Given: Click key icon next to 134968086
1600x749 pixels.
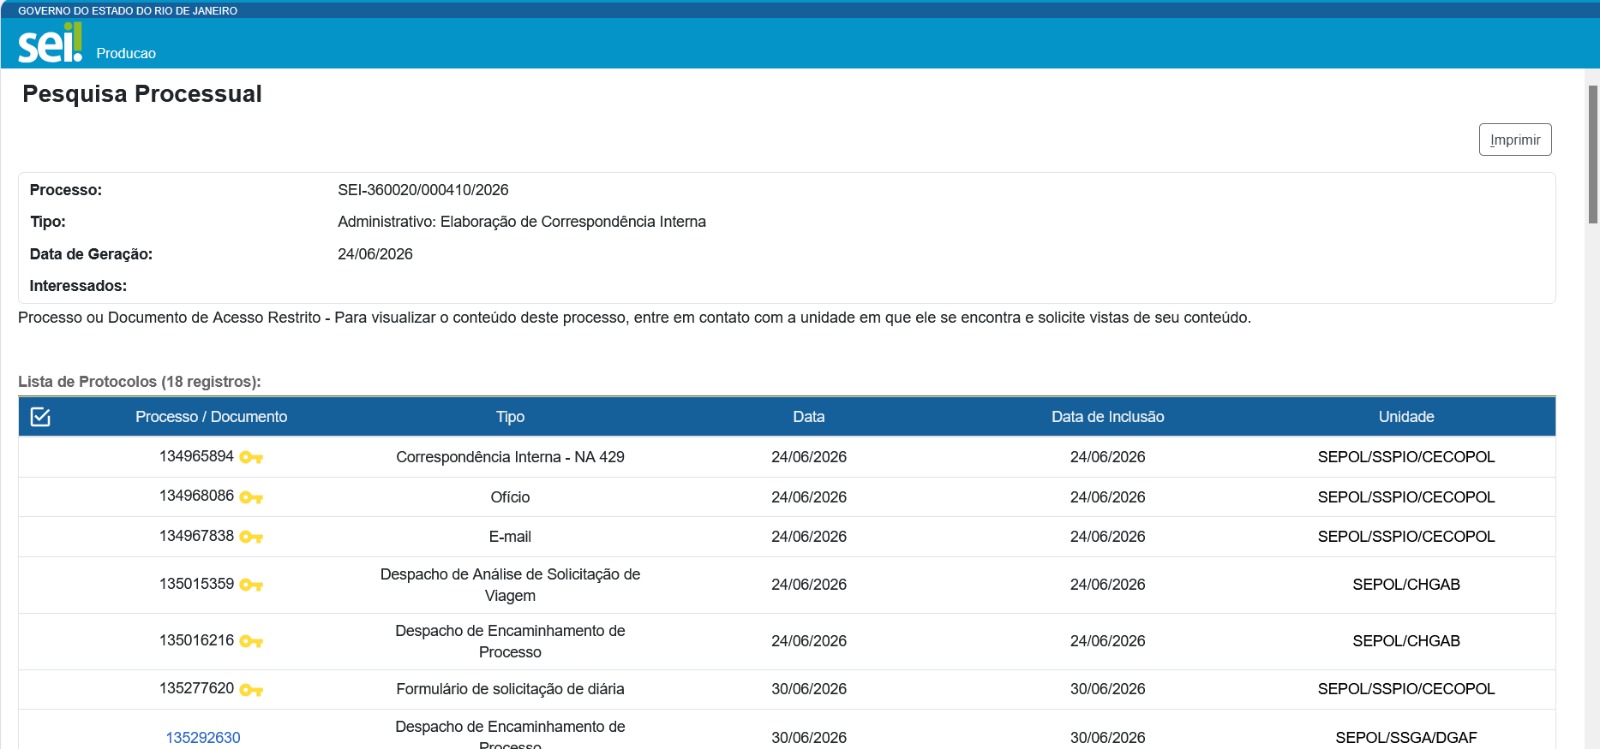Looking at the screenshot, I should click(x=251, y=497).
